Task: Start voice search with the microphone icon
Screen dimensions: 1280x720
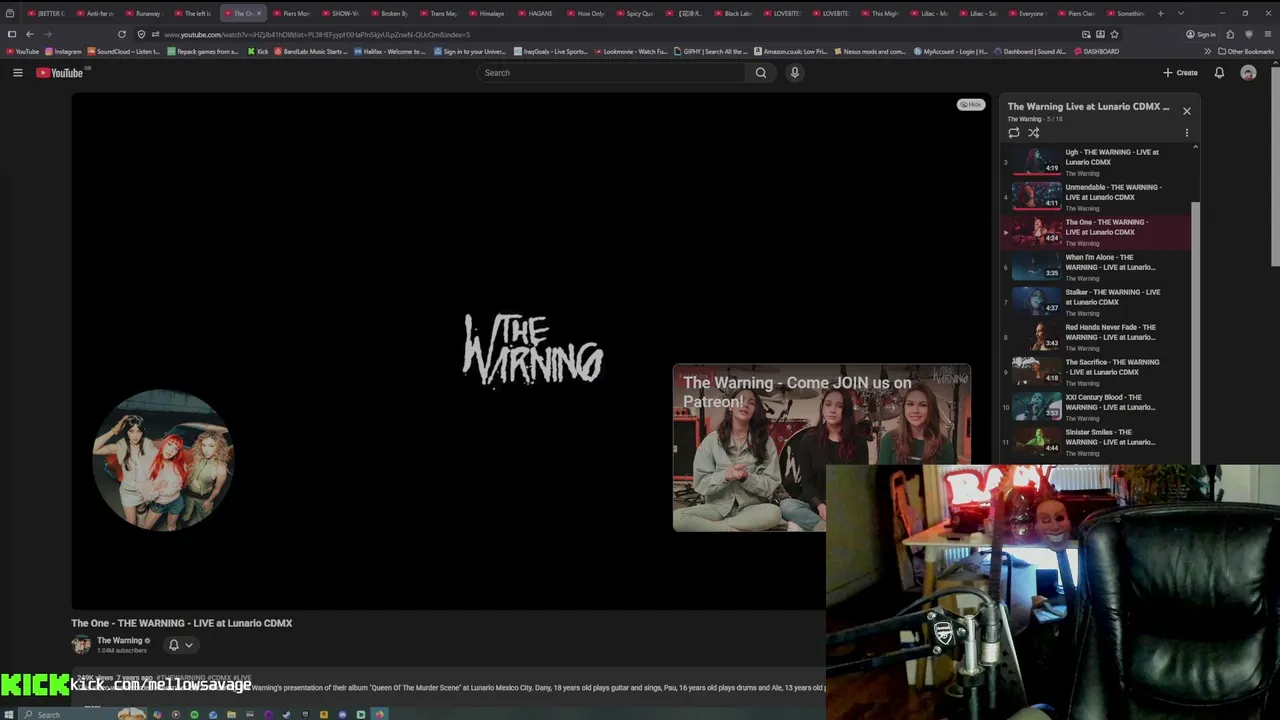Action: click(795, 72)
